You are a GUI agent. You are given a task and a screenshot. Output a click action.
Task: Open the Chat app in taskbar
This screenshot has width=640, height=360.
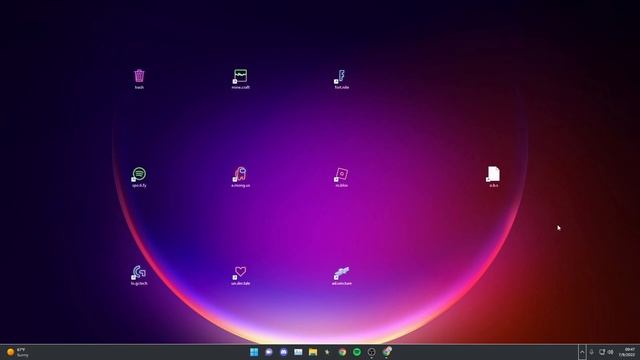click(269, 352)
